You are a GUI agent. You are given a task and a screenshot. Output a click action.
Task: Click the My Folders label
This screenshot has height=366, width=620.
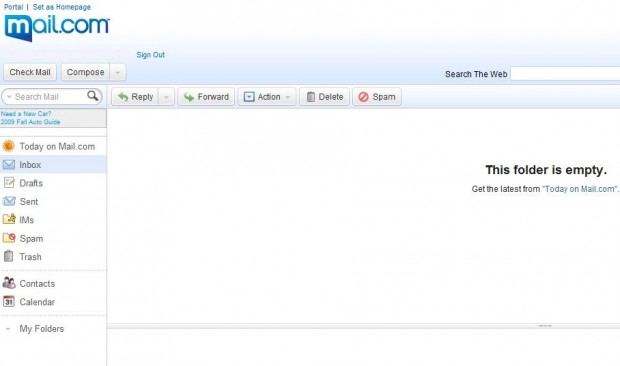click(42, 328)
